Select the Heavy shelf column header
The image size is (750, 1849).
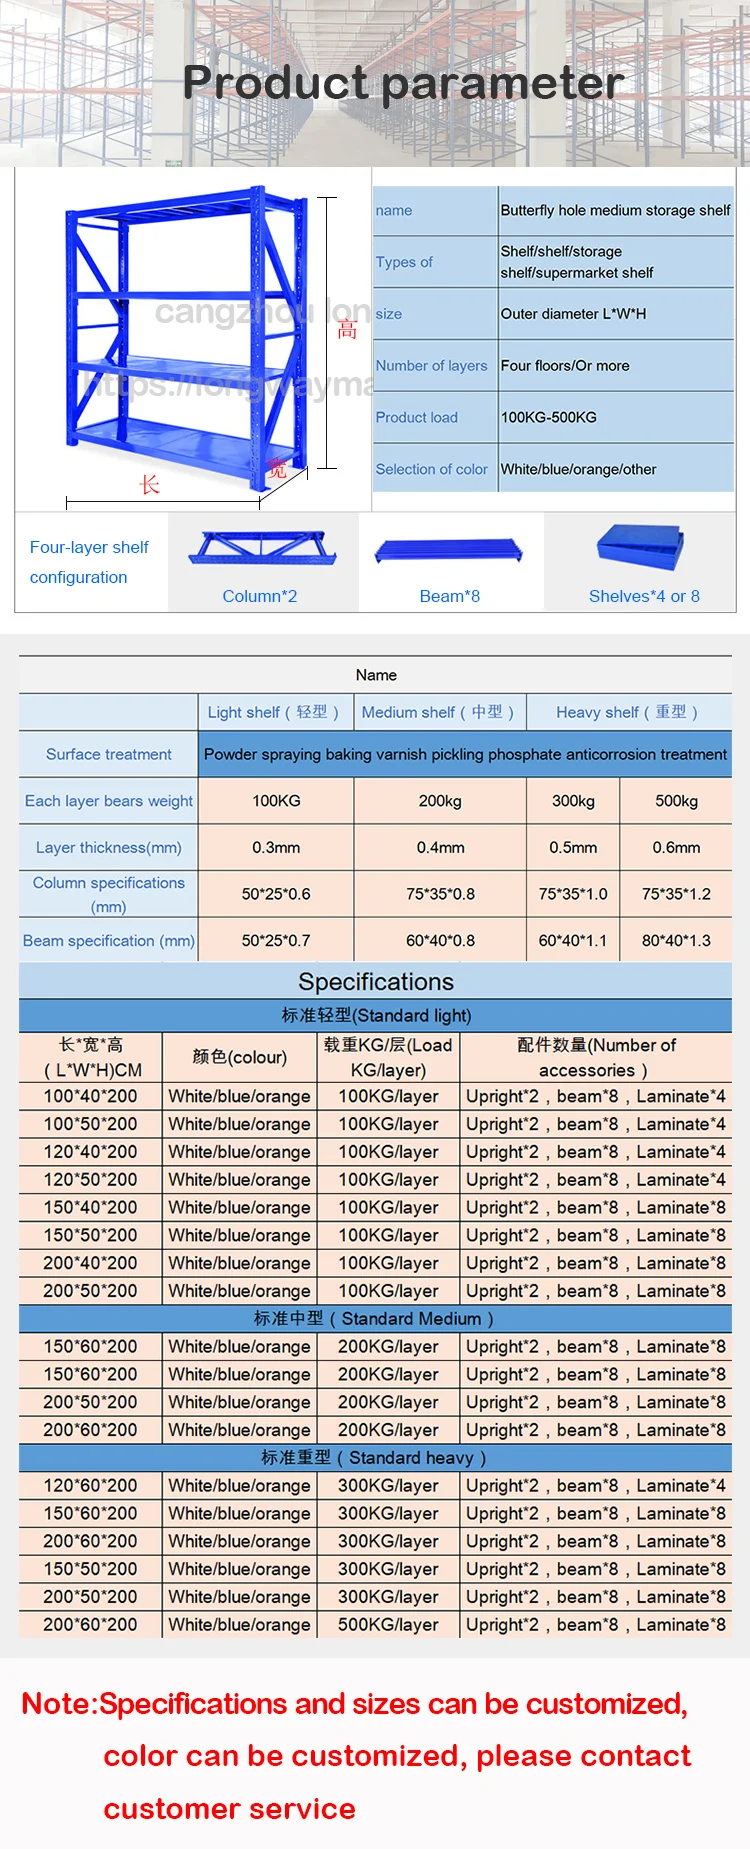tap(627, 712)
